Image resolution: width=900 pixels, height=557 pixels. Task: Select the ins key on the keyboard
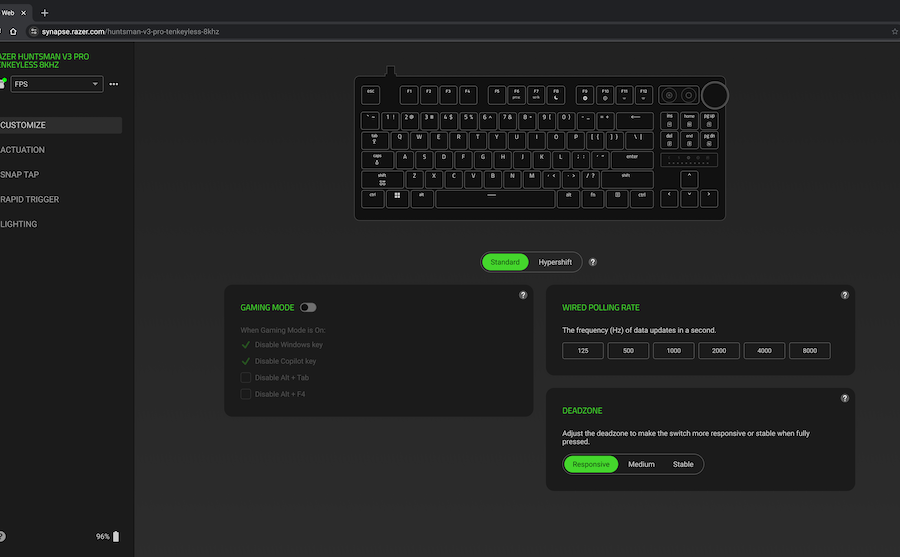coord(669,121)
